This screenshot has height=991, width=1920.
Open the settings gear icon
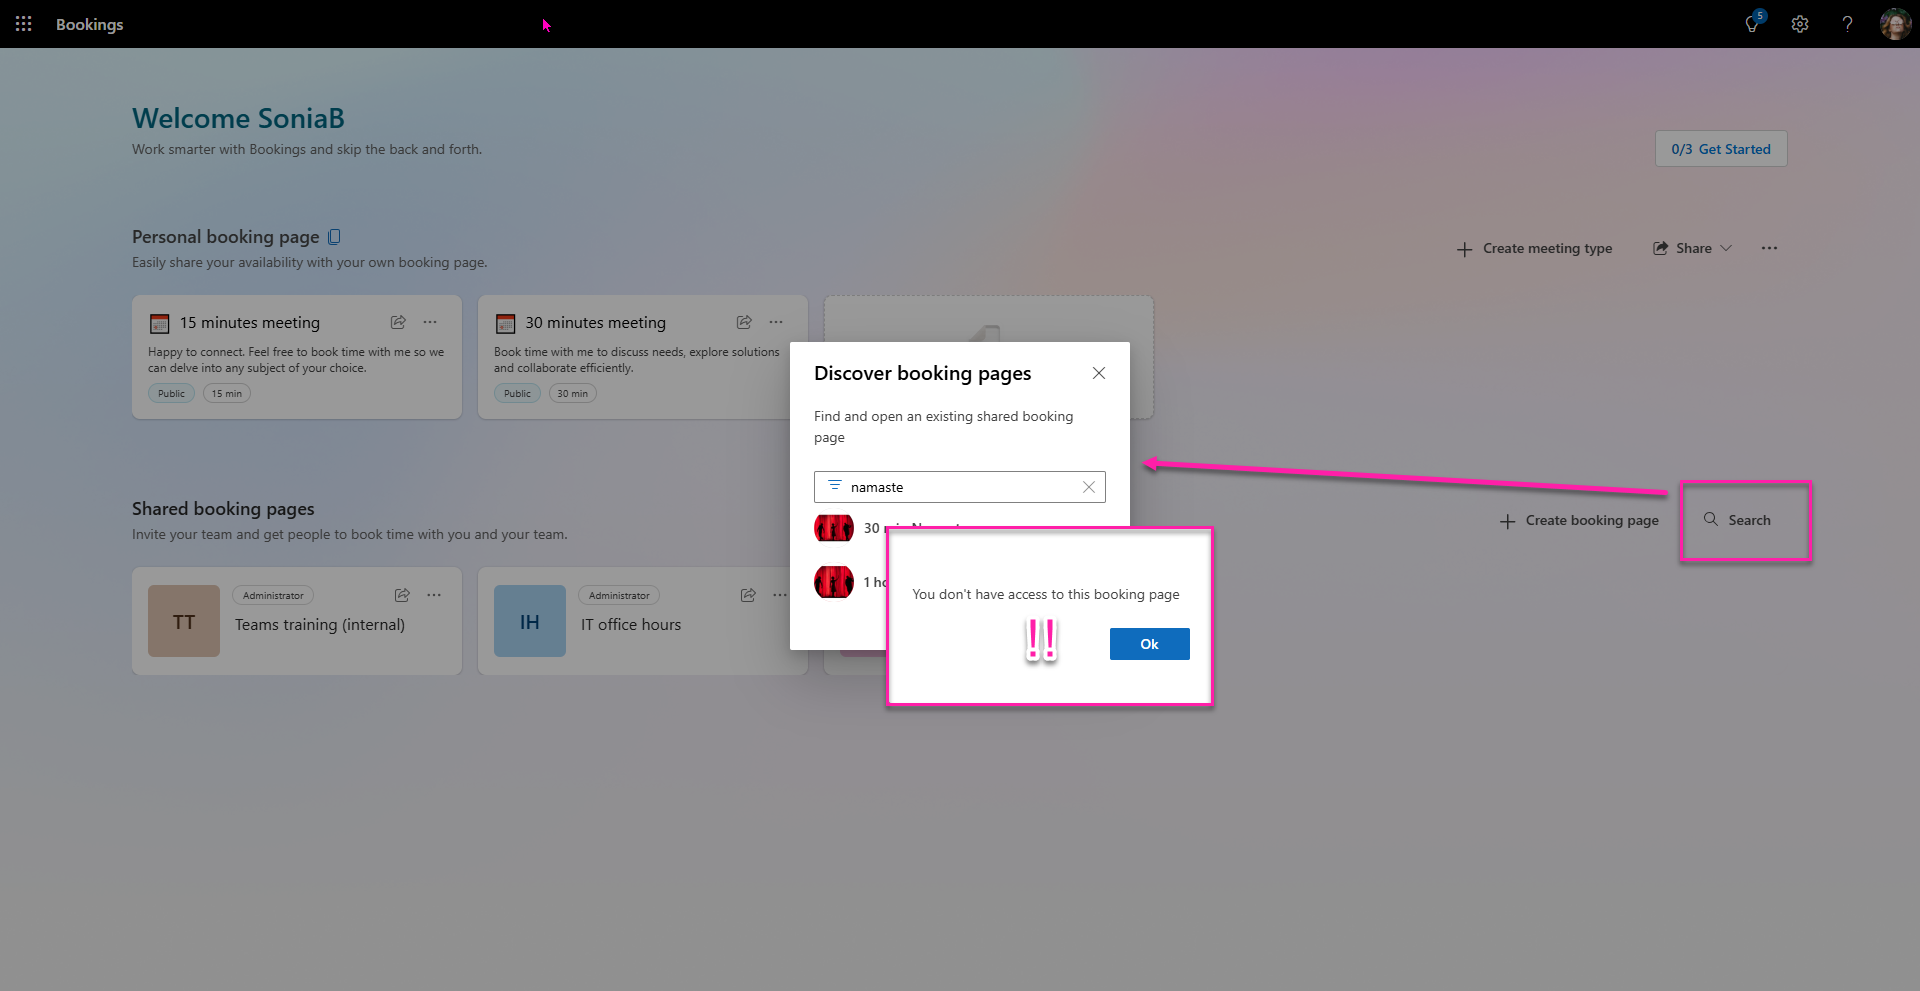pos(1800,24)
